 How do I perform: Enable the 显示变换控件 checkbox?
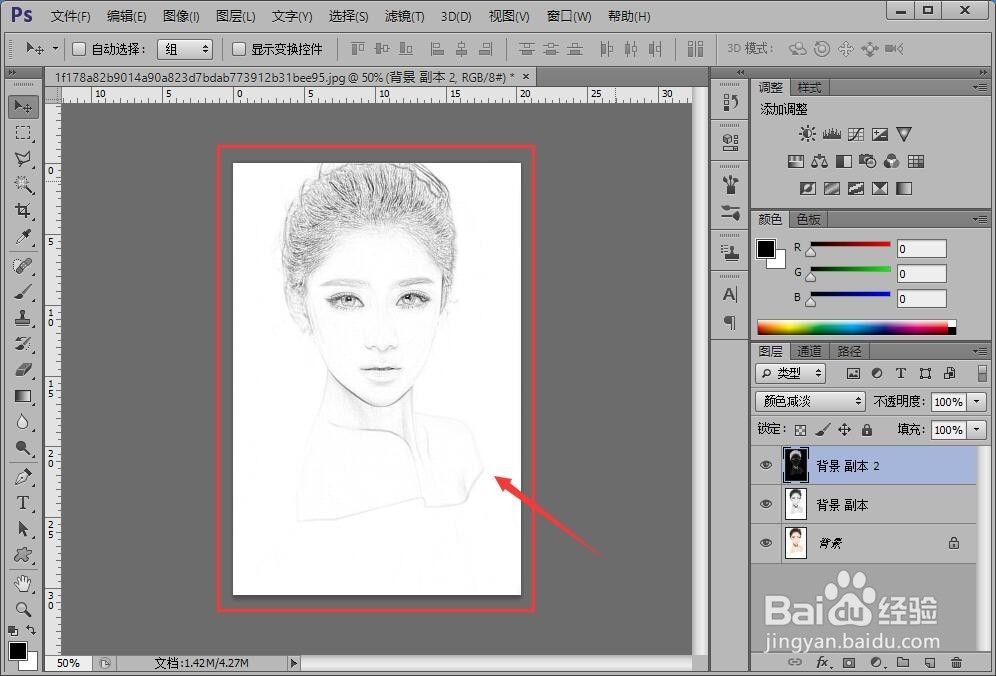pos(238,49)
